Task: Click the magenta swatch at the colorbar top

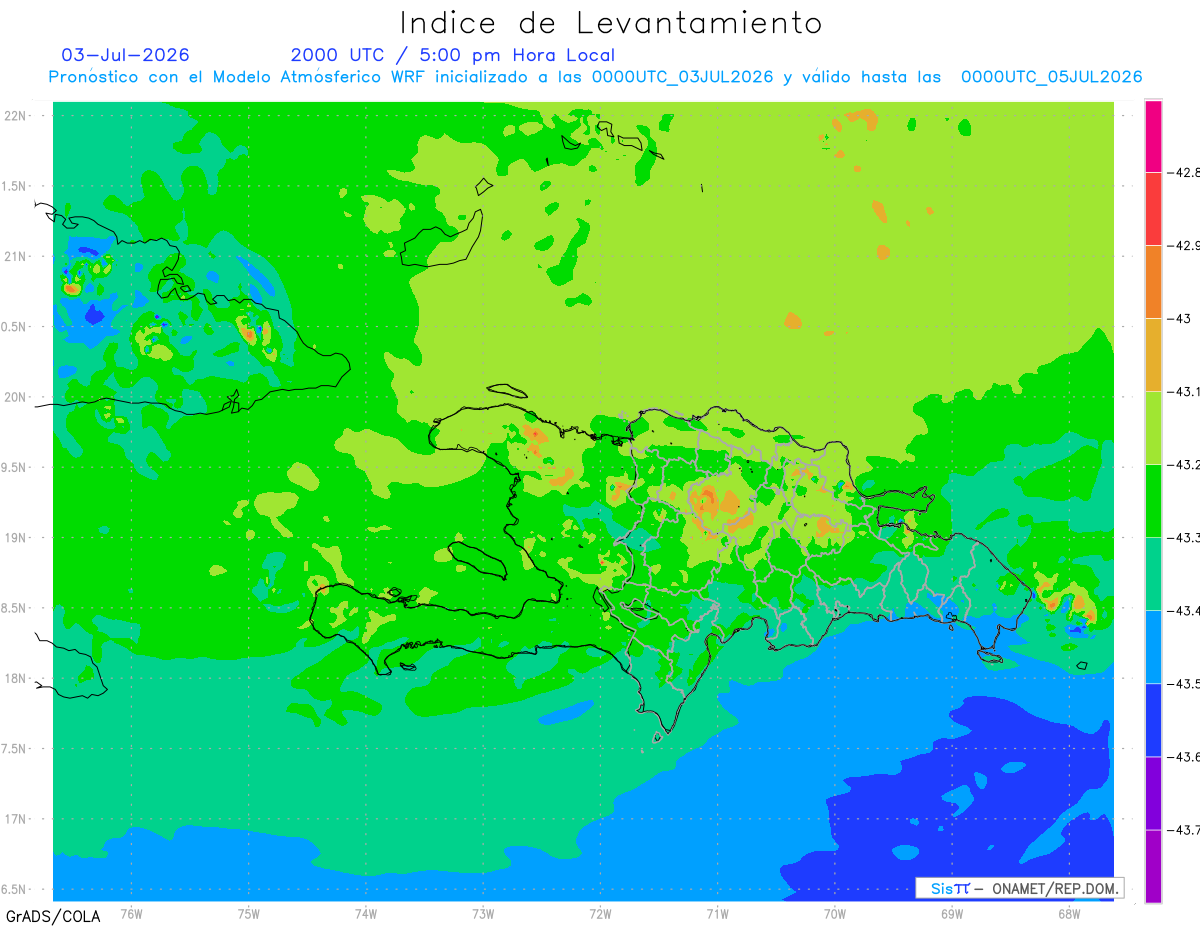Action: click(1153, 136)
